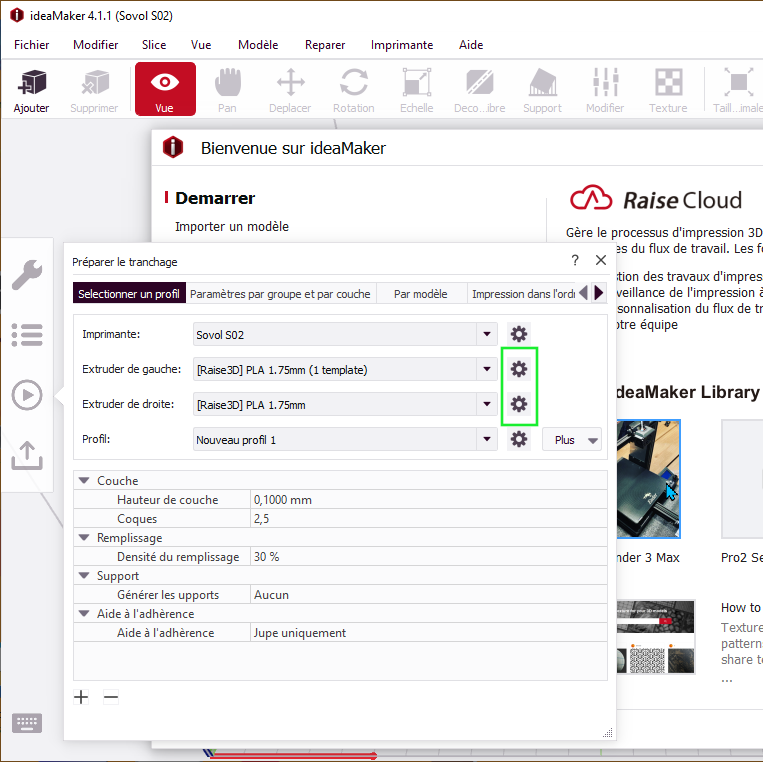The image size is (763, 762).
Task: Activate the Vue eye tool
Action: click(x=165, y=89)
